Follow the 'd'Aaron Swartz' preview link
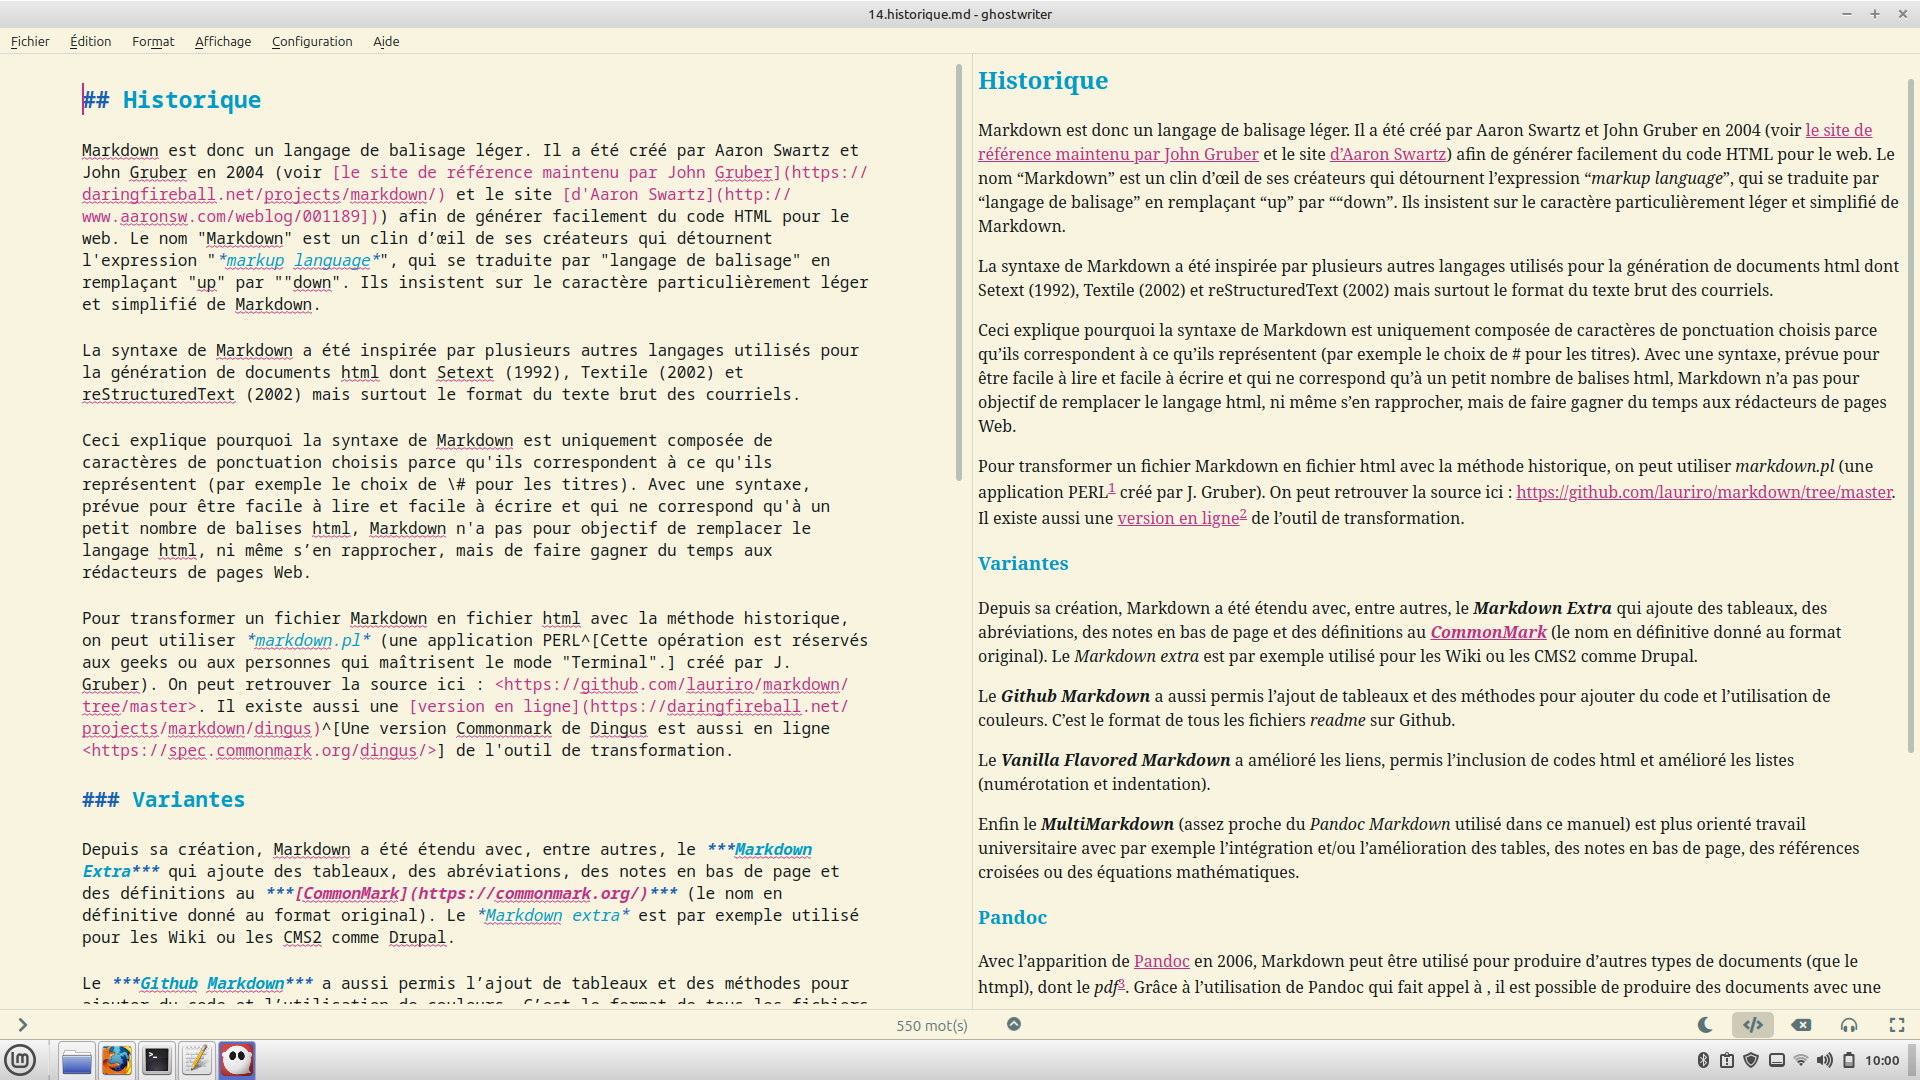The width and height of the screenshot is (1920, 1080). coord(1388,154)
